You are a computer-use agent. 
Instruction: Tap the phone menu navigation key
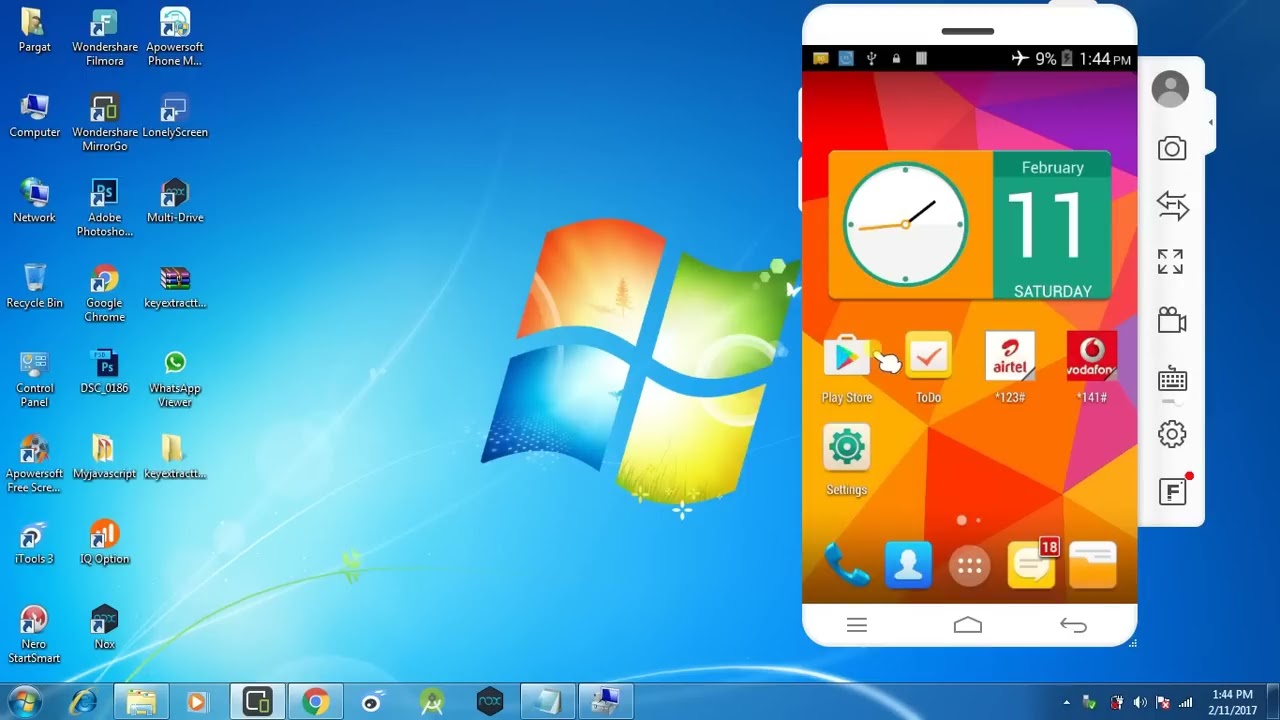click(856, 625)
